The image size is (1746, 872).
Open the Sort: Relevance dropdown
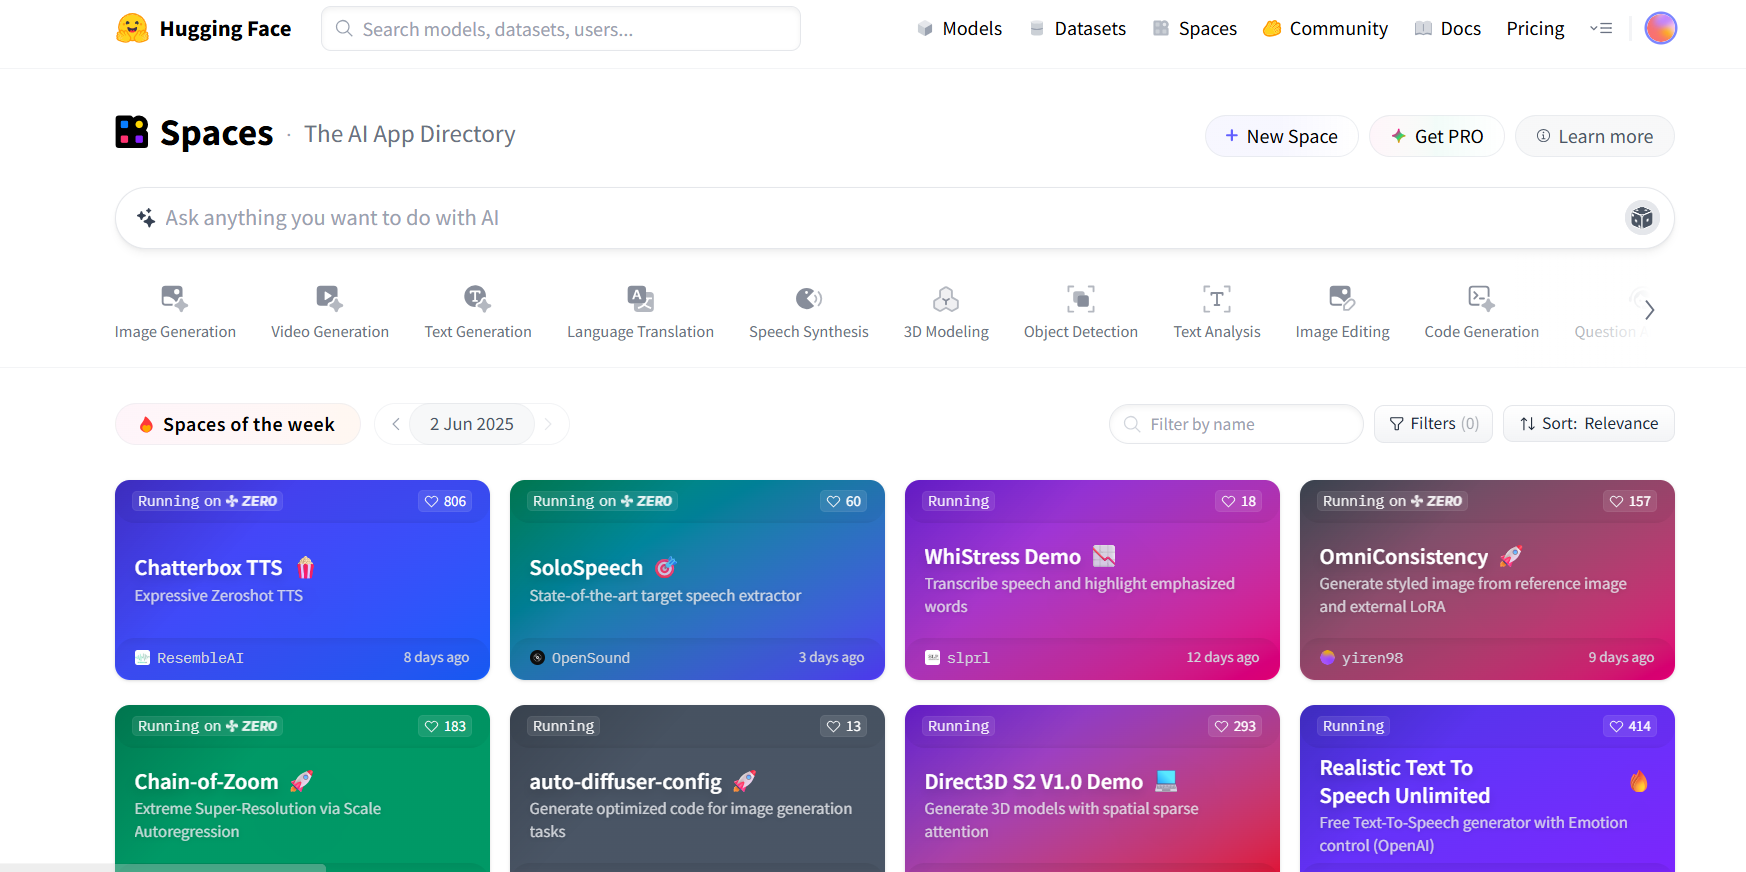tap(1589, 424)
